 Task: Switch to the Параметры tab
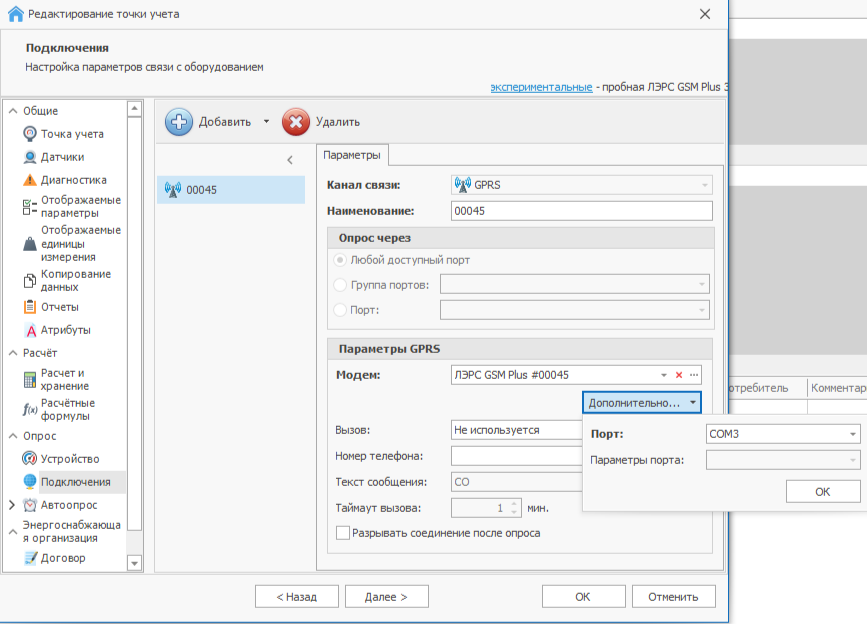352,155
